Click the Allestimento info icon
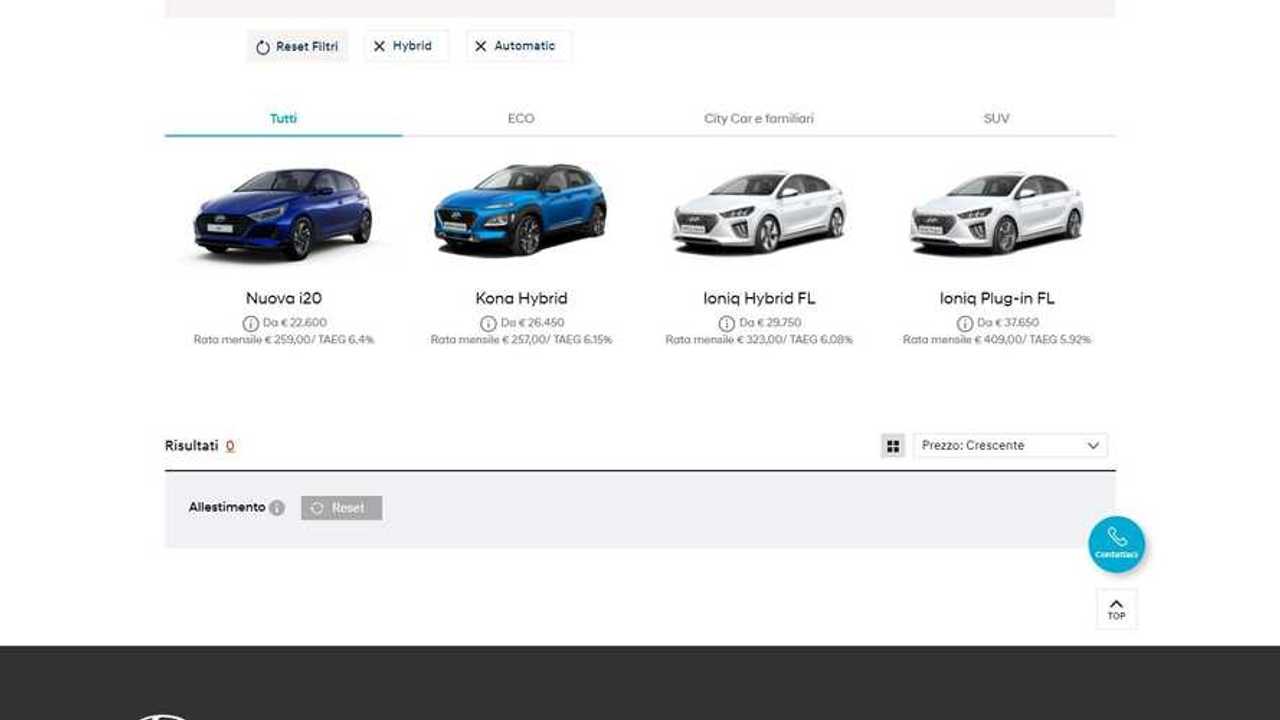The image size is (1280, 720). pos(277,508)
